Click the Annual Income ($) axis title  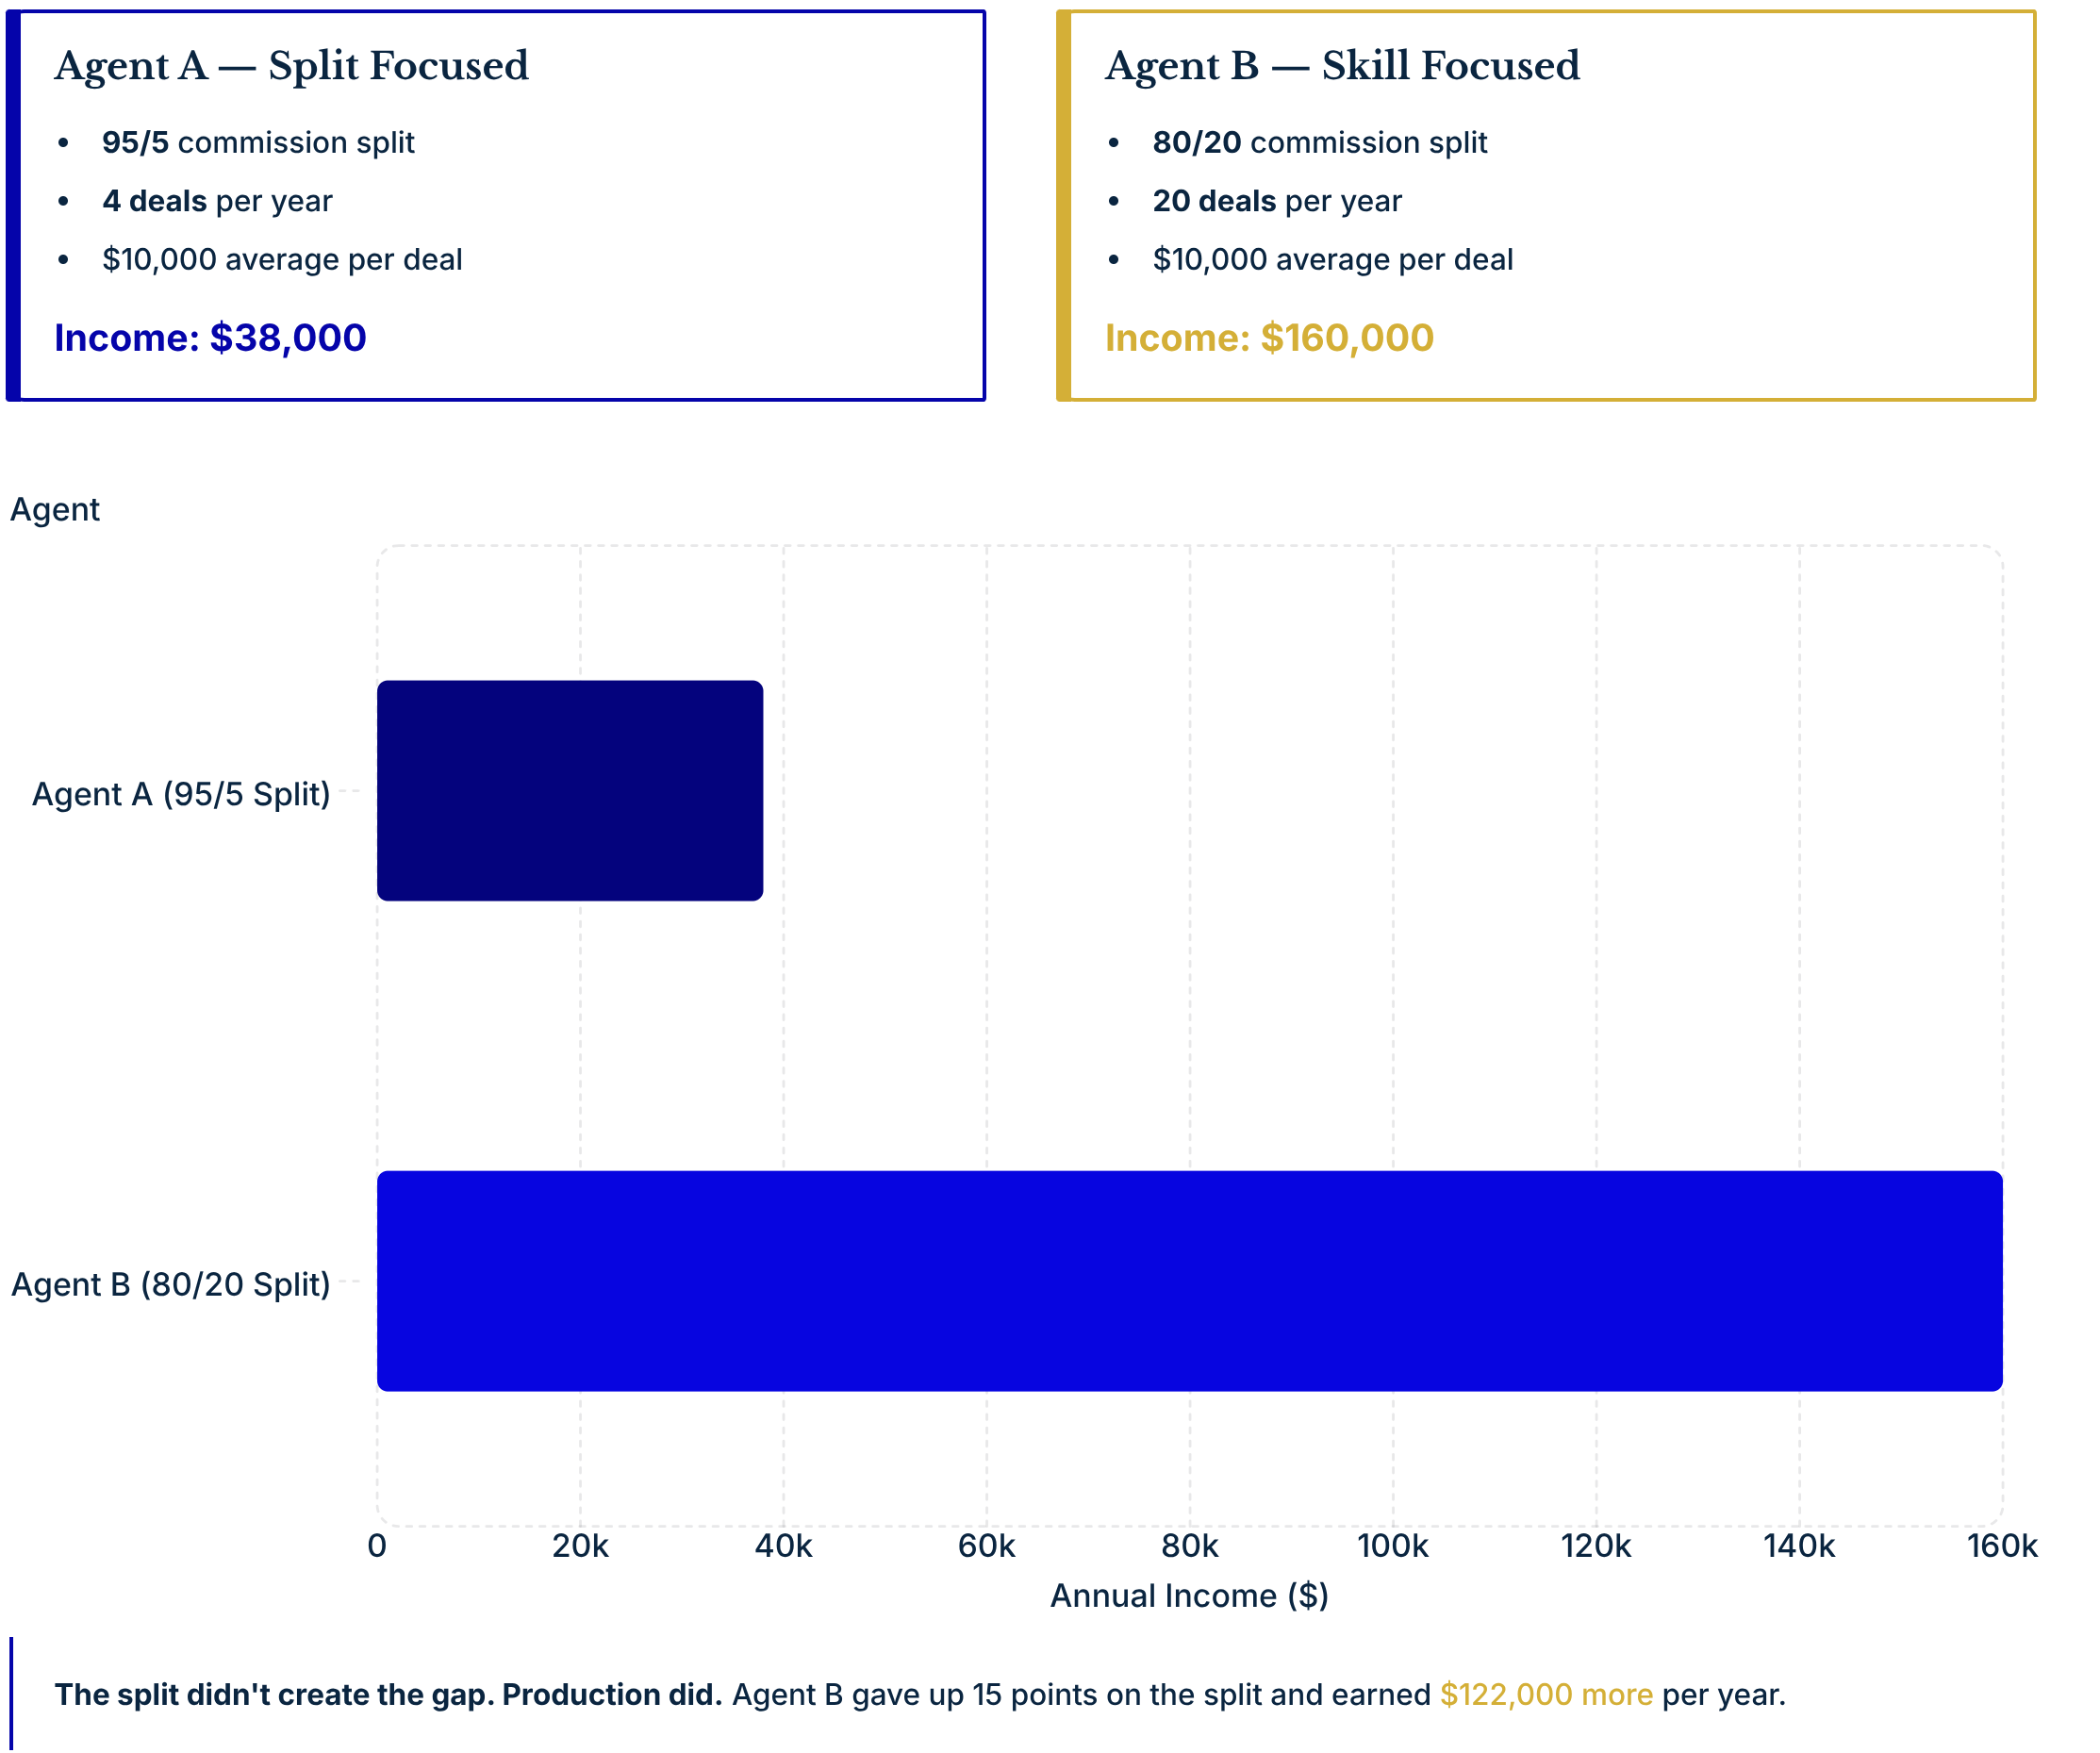(x=1188, y=1595)
